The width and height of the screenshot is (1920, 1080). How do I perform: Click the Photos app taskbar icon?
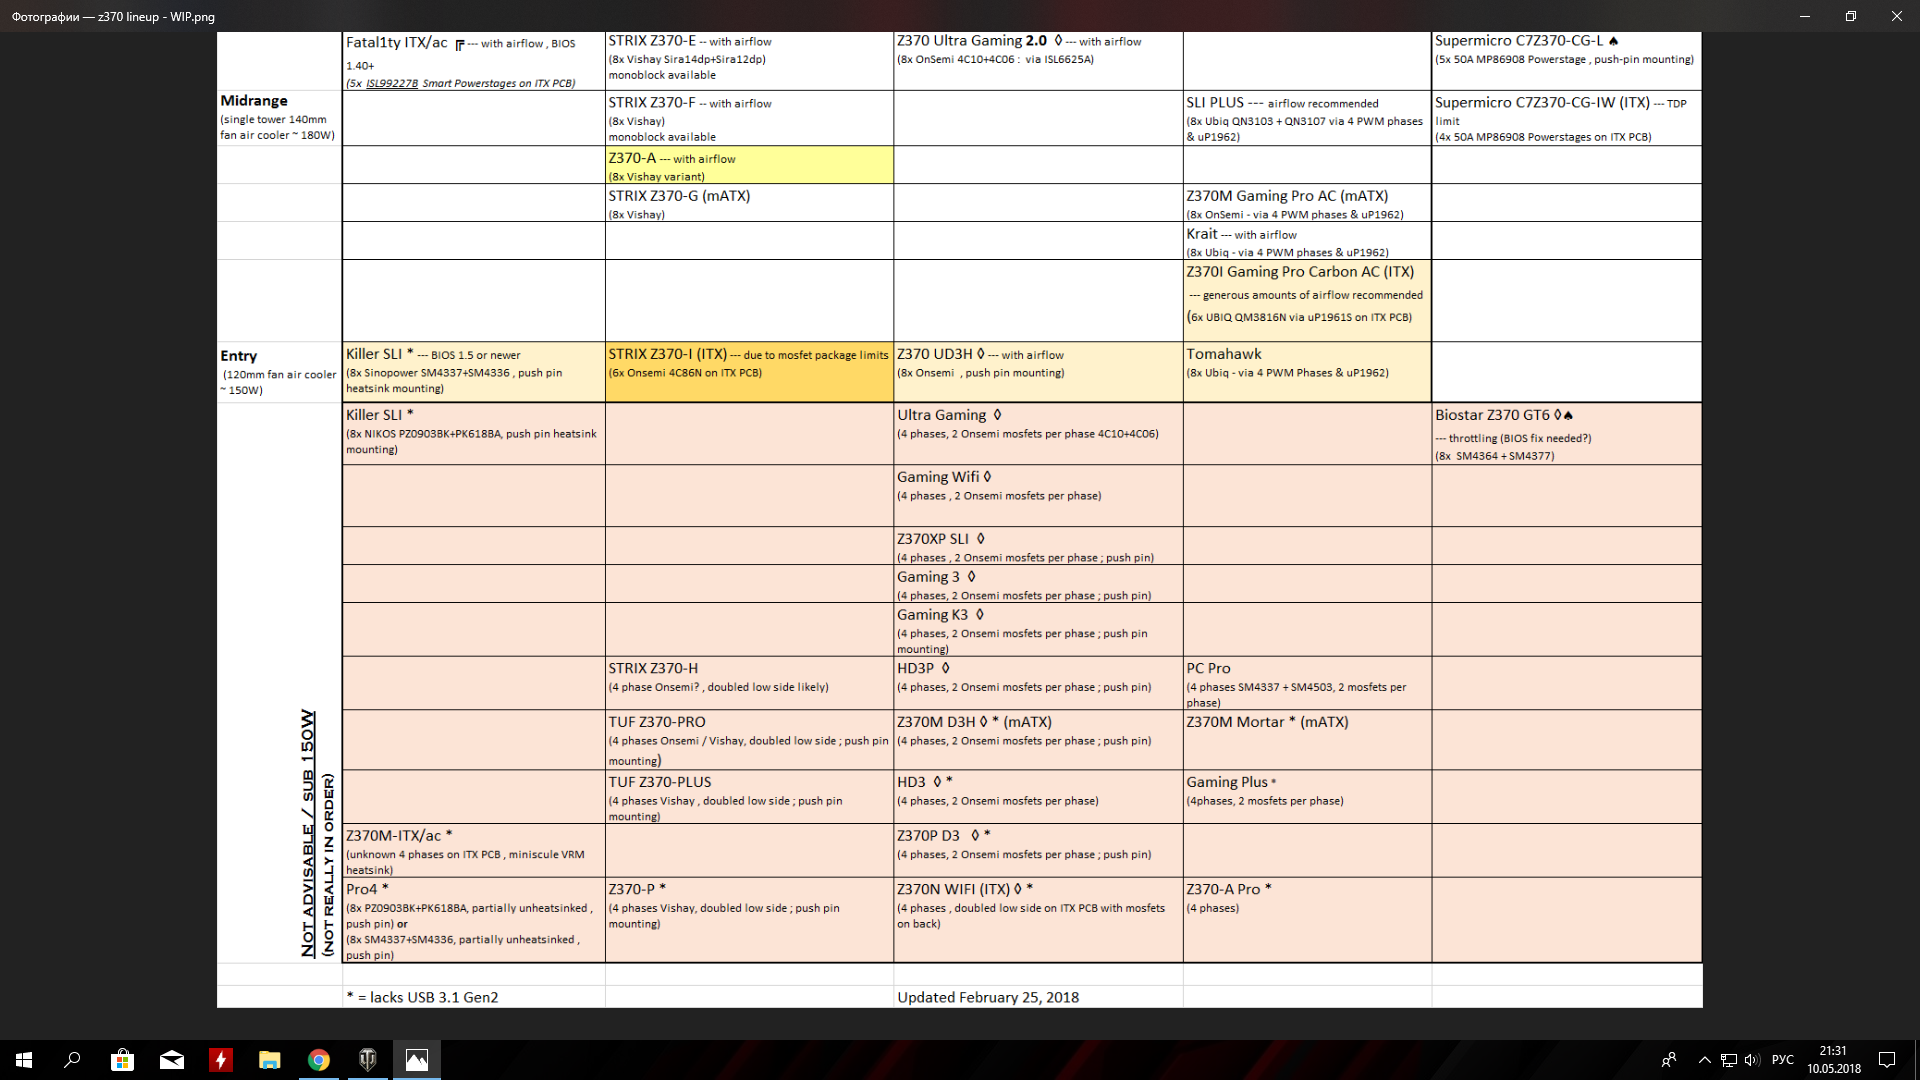(417, 1060)
